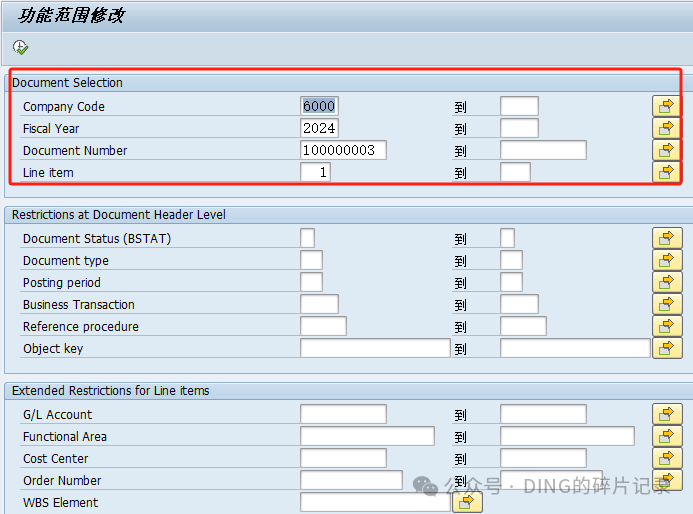693x514 pixels.
Task: Click the Company Code upper limit field
Action: (x=519, y=106)
